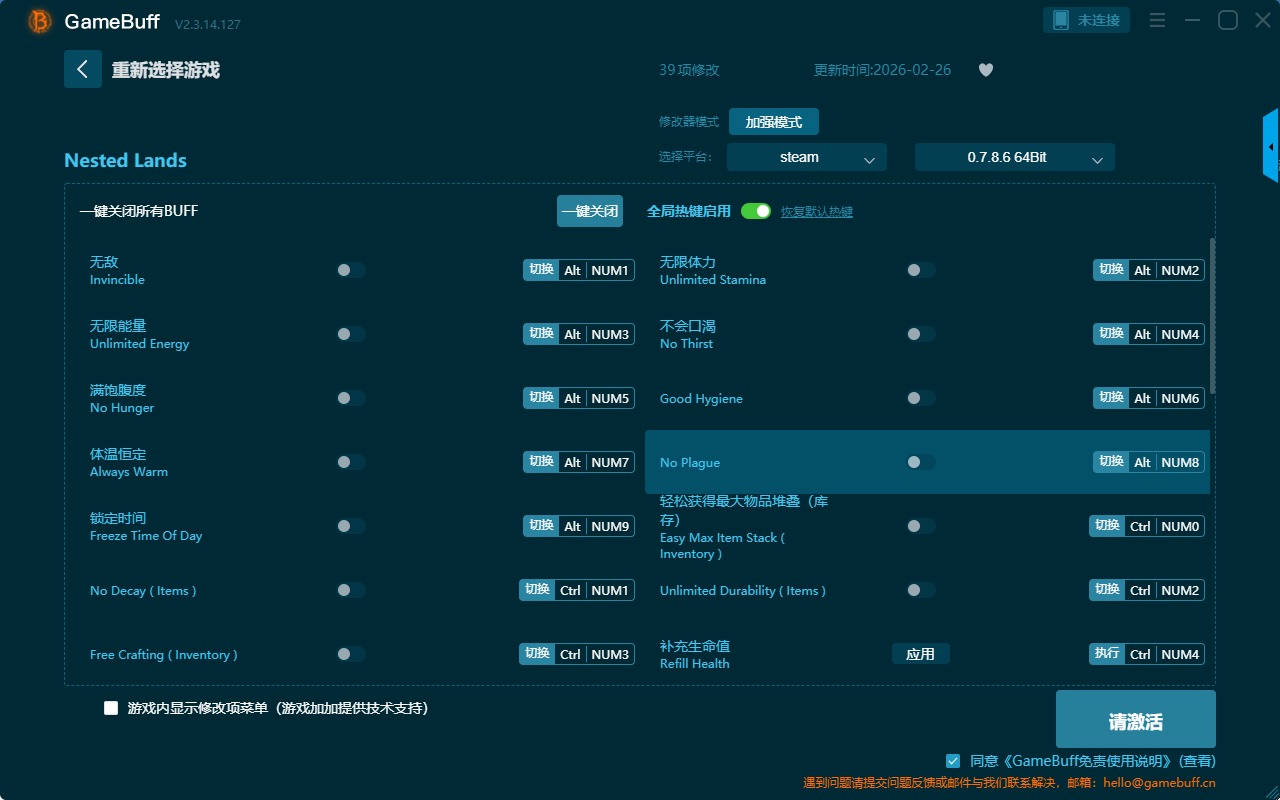Screen dimensions: 1280x800
Task: Turn off global hotkey toggle
Action: point(756,211)
